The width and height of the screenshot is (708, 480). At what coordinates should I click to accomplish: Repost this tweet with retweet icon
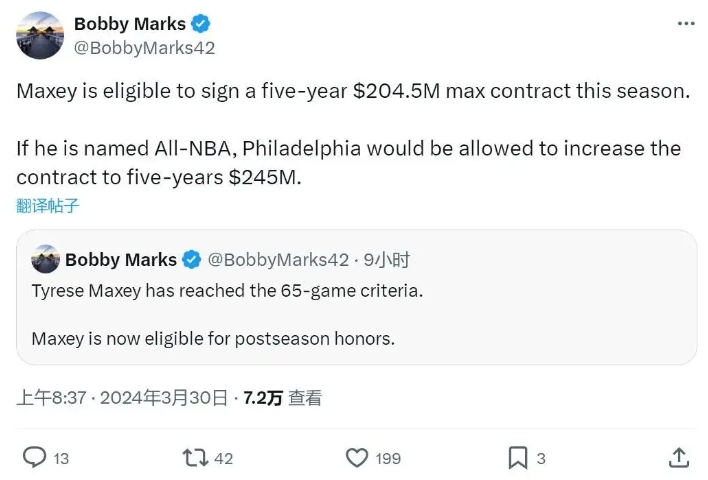pyautogui.click(x=195, y=457)
